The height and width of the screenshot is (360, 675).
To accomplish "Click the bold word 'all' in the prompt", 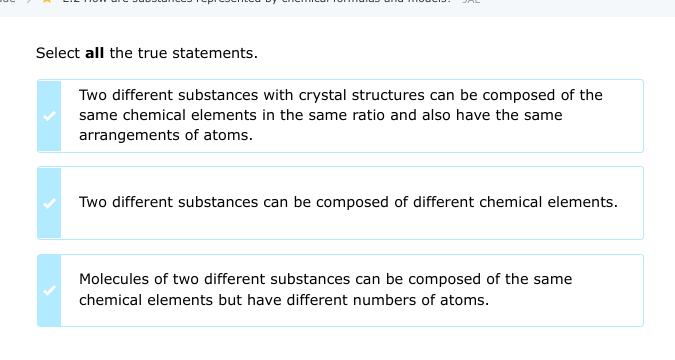I will click(x=94, y=53).
